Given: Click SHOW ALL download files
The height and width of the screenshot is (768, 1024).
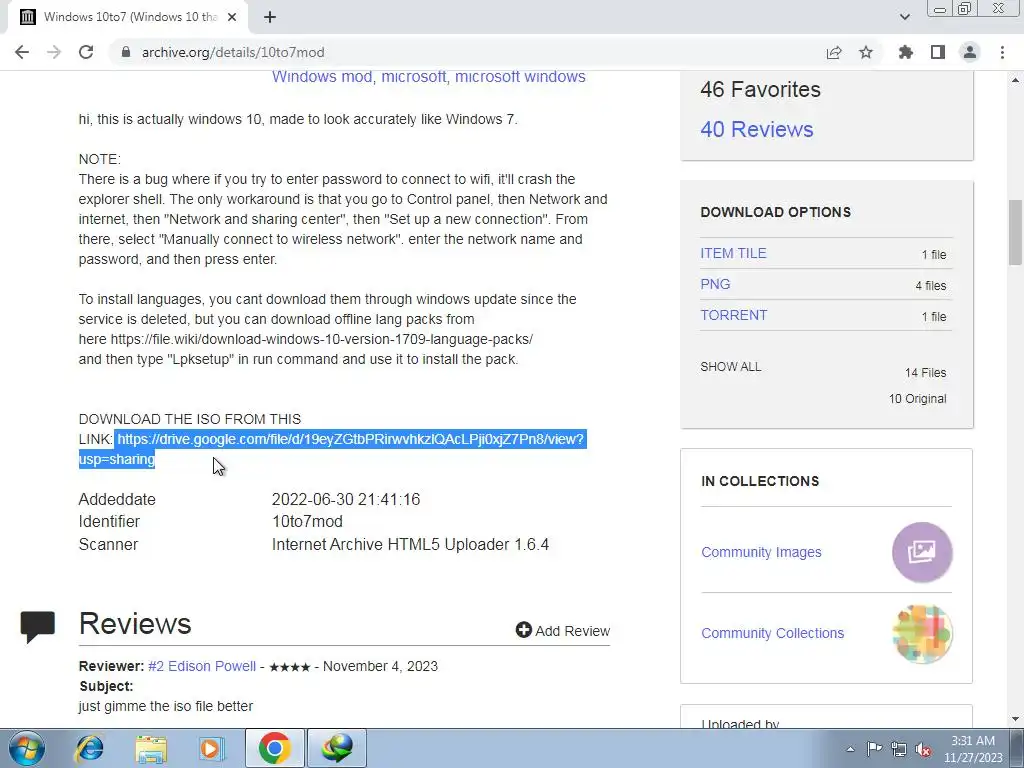Looking at the screenshot, I should click(731, 366).
